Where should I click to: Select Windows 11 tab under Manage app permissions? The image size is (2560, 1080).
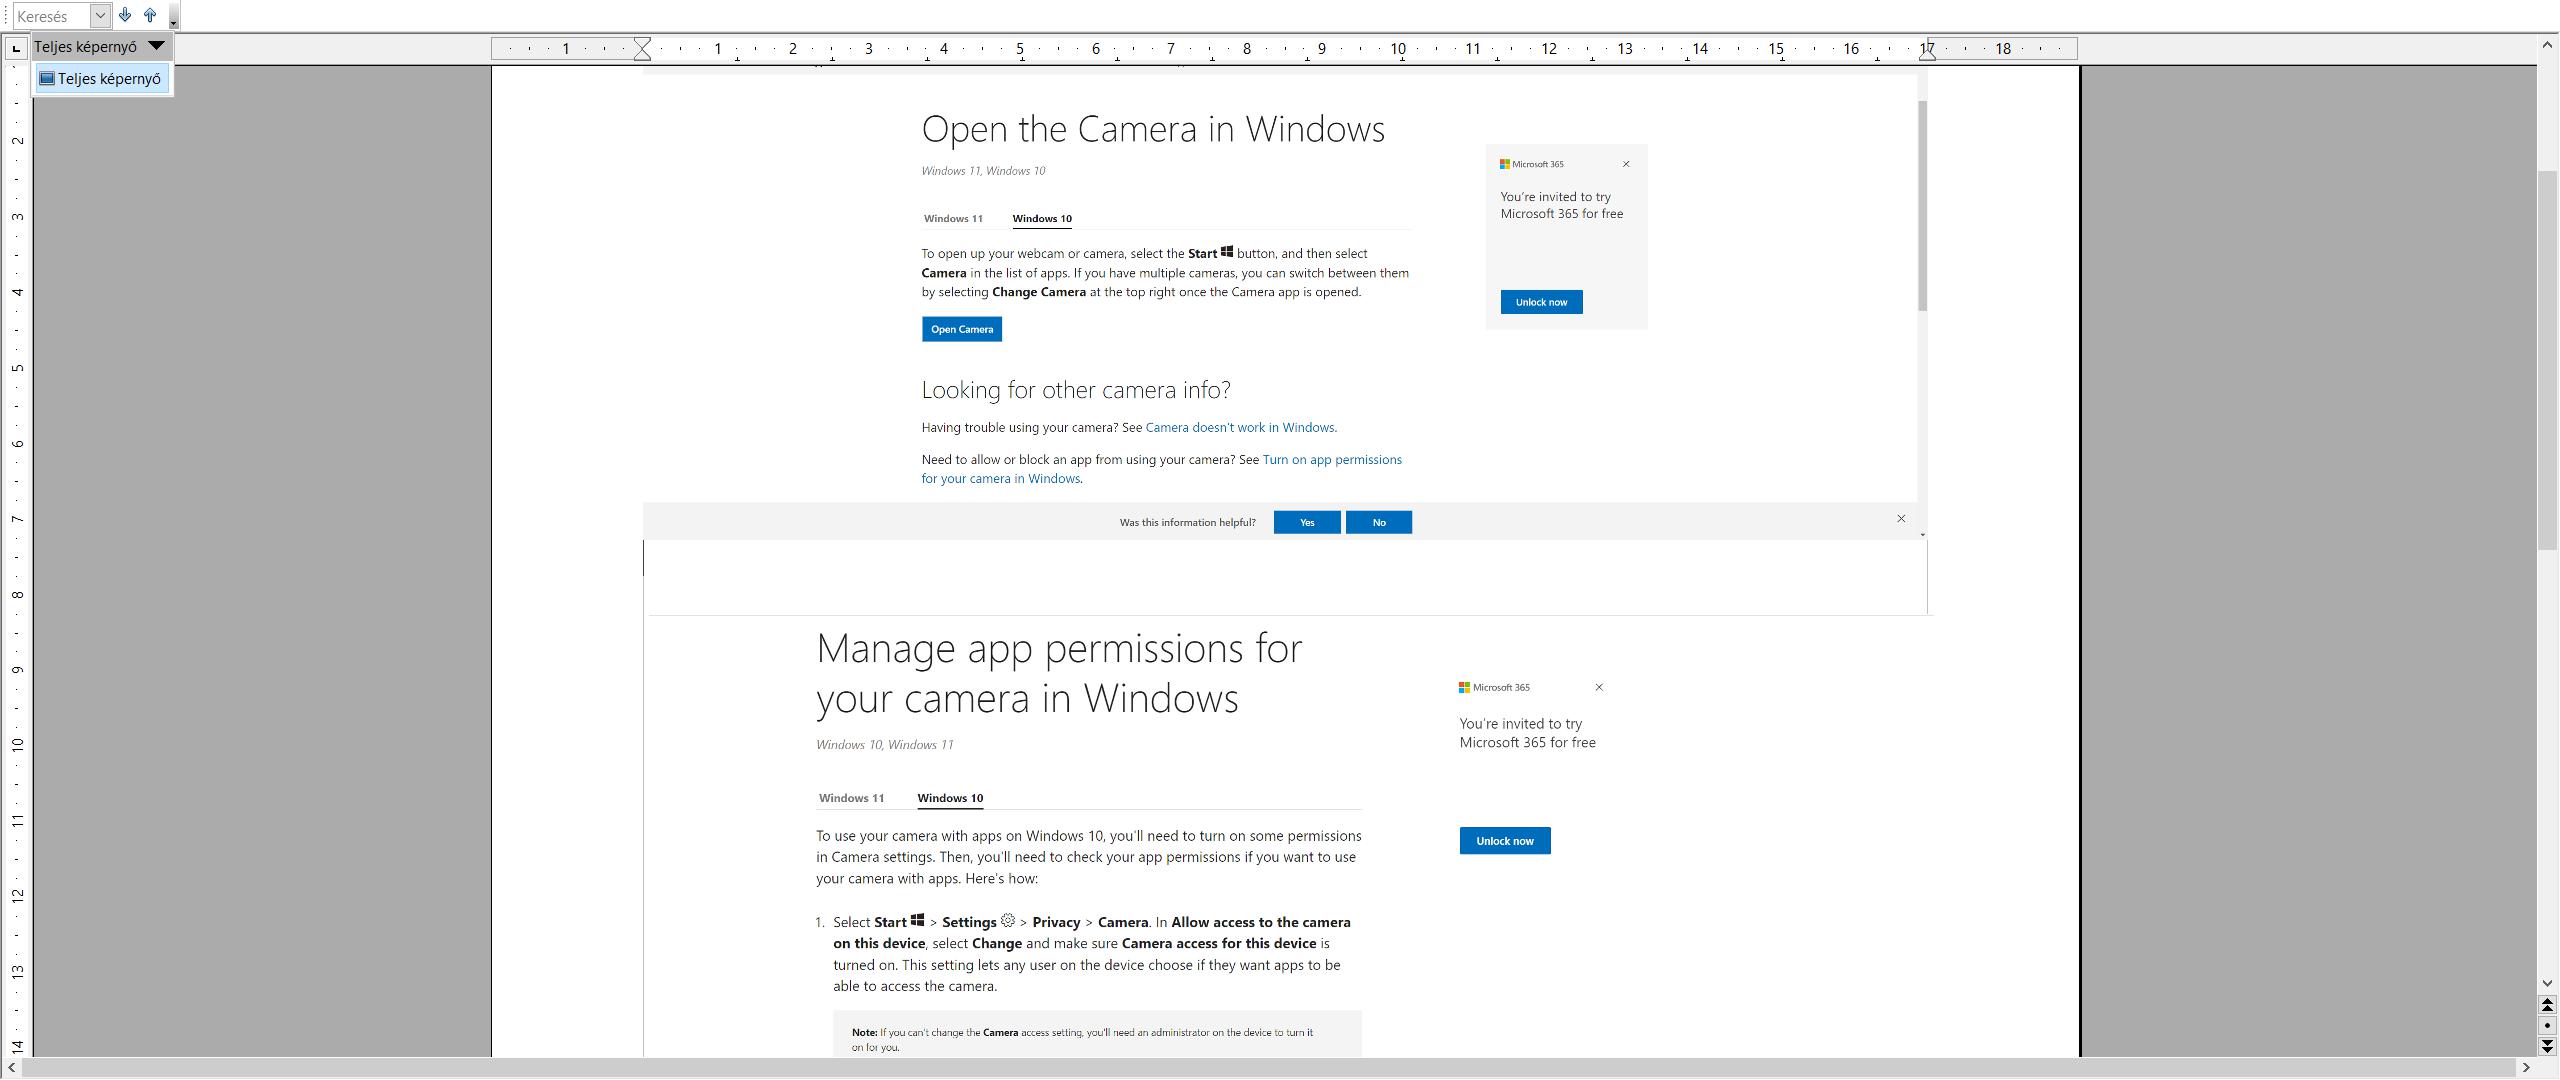[851, 798]
